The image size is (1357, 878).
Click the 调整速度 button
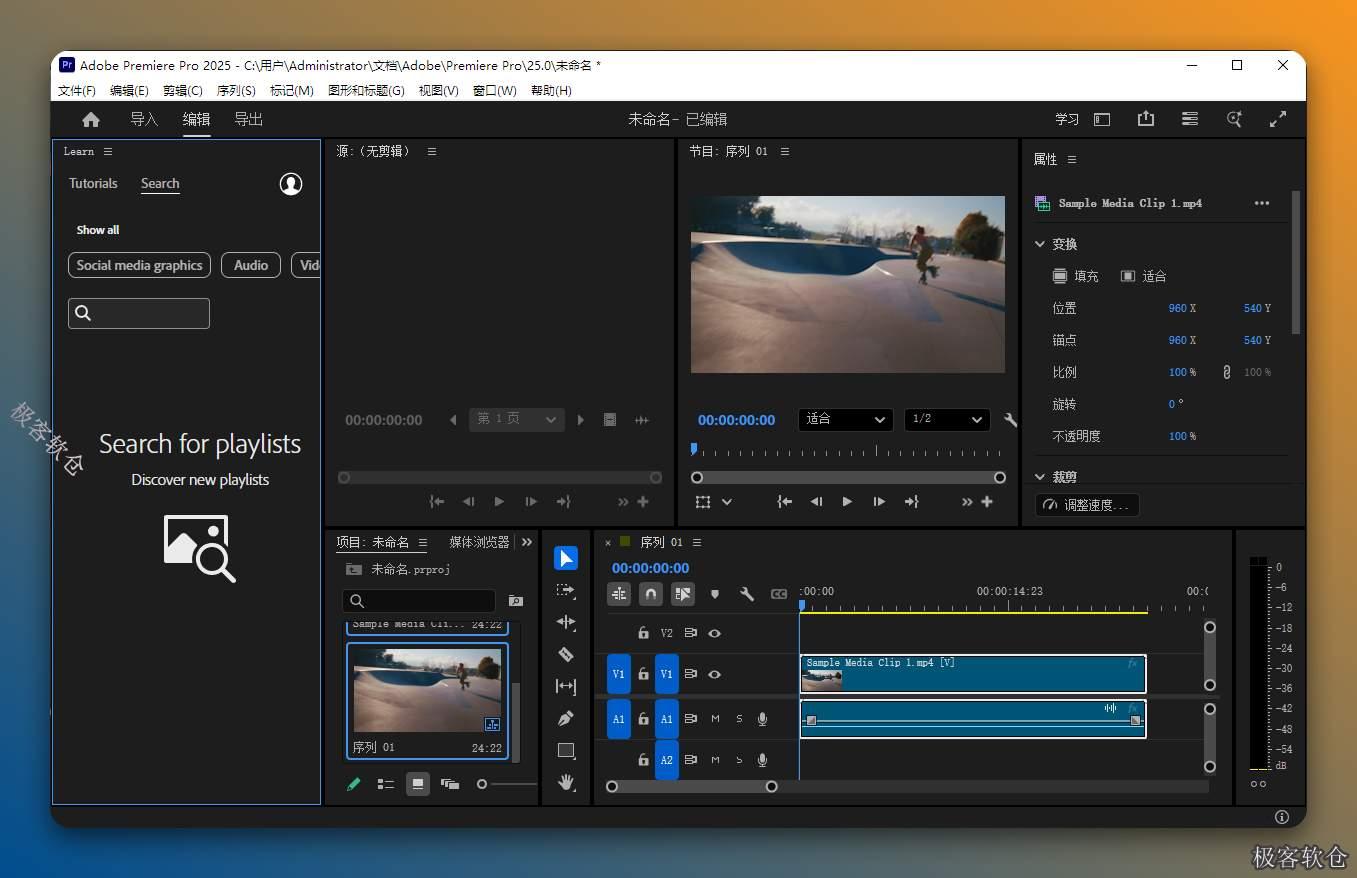[1087, 505]
